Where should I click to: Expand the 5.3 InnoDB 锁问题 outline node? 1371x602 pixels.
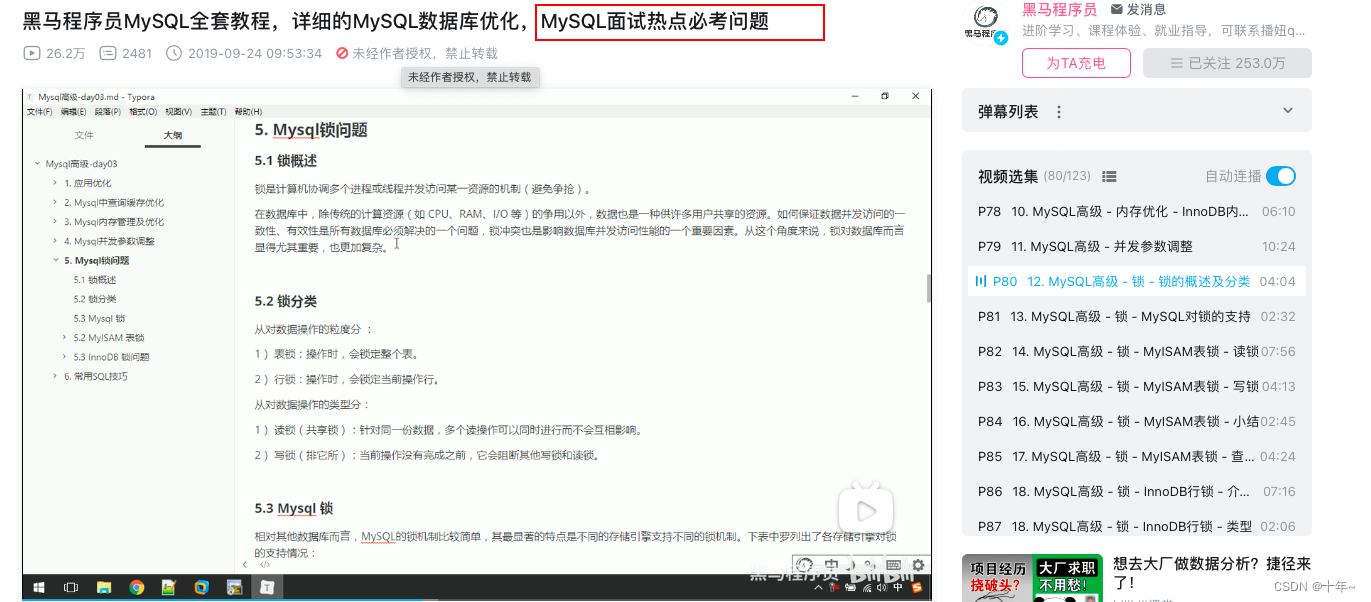click(65, 357)
